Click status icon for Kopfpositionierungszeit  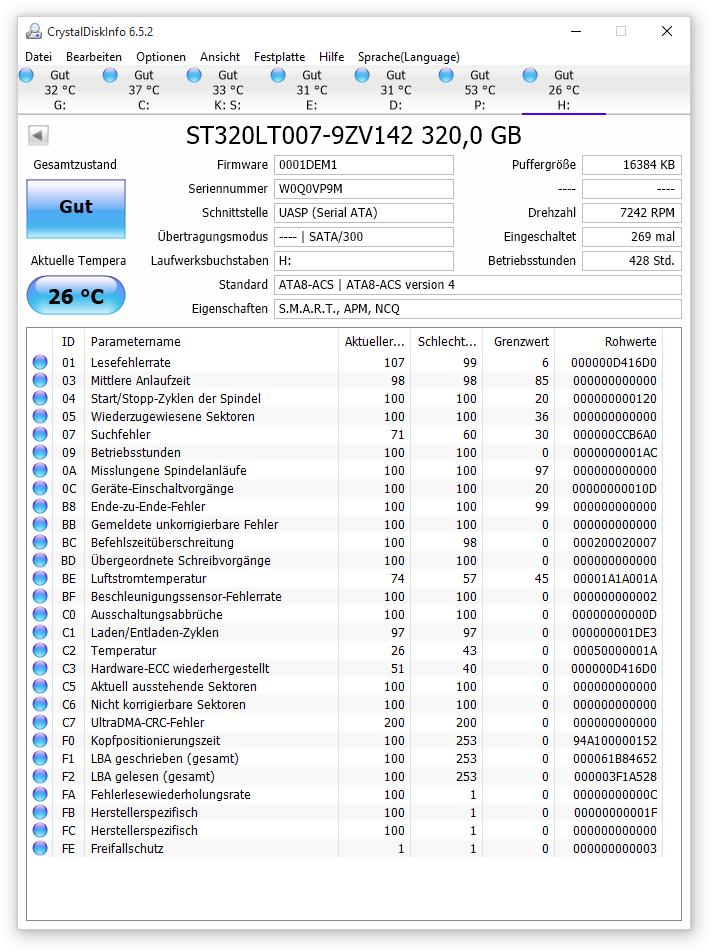pyautogui.click(x=40, y=741)
